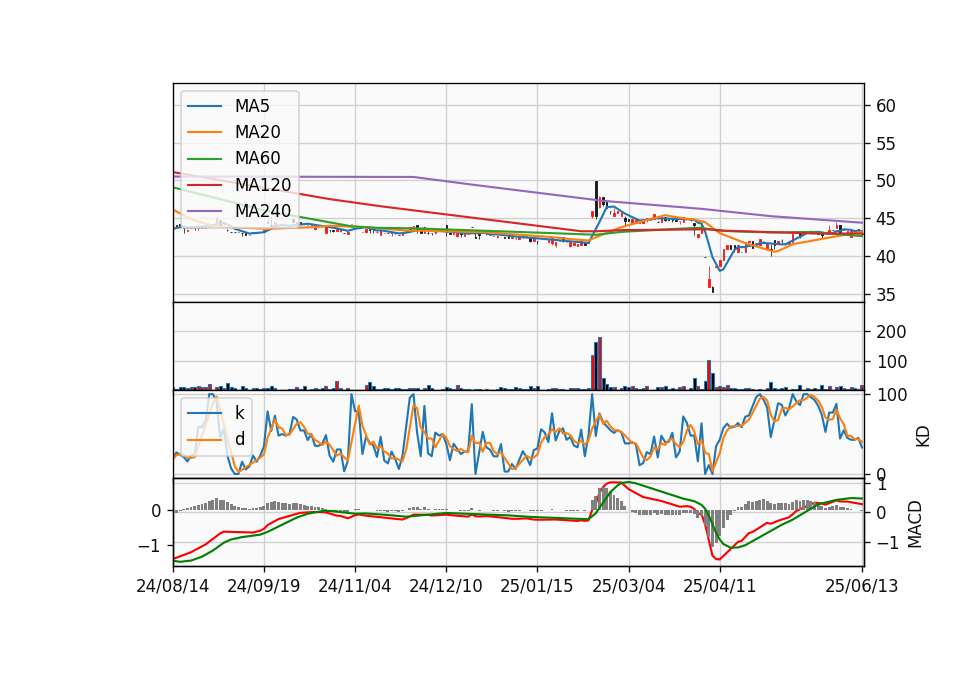Click the 'k' label in KD legend
Screen dimensions: 960x690
[239, 413]
